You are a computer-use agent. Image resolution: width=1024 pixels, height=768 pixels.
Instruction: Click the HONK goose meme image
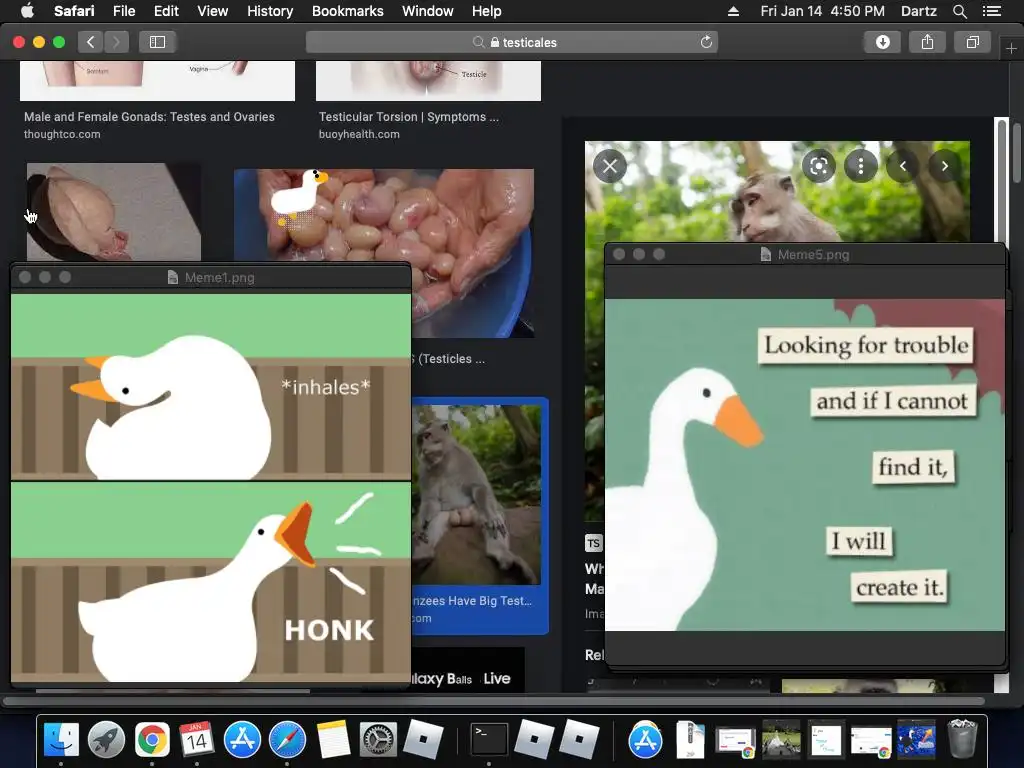(211, 488)
